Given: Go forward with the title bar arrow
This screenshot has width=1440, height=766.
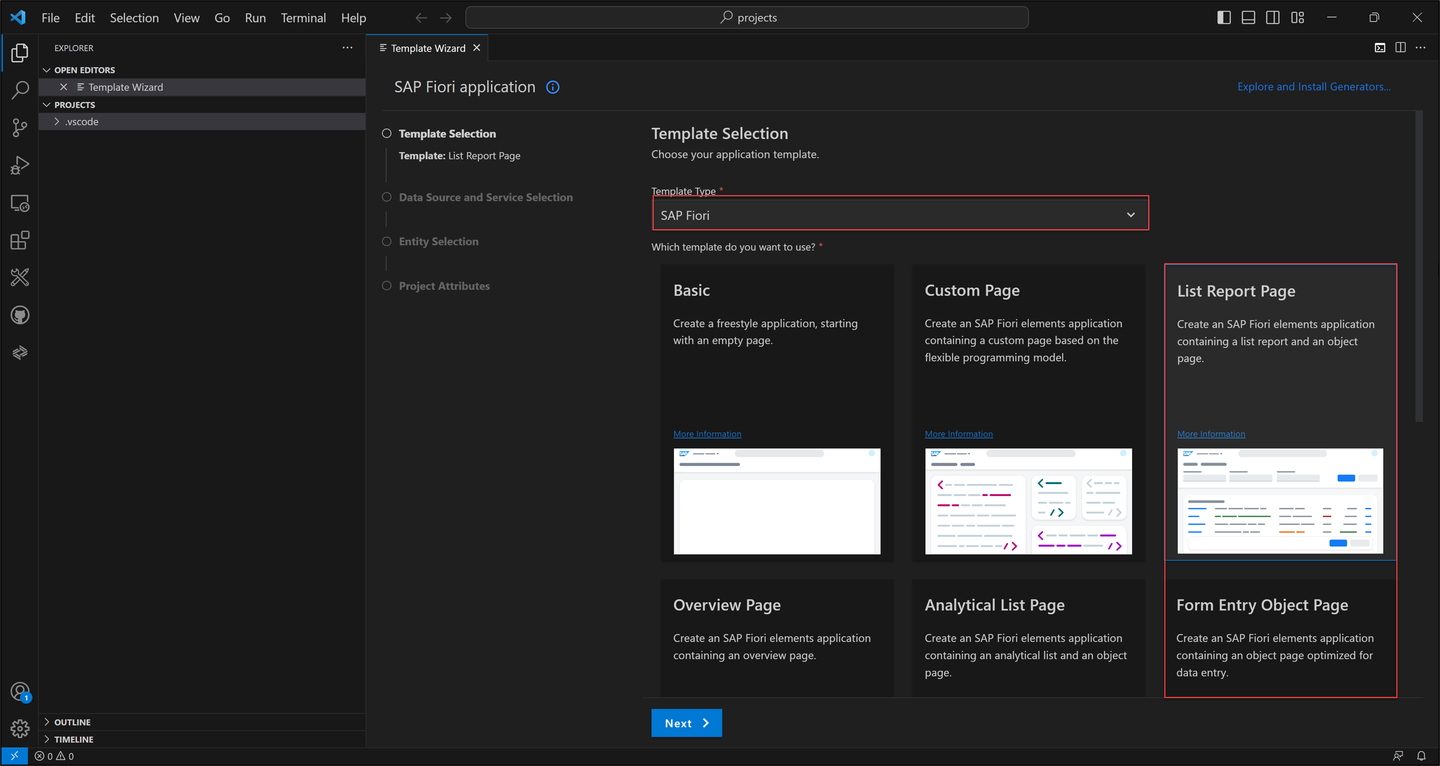Looking at the screenshot, I should (446, 17).
